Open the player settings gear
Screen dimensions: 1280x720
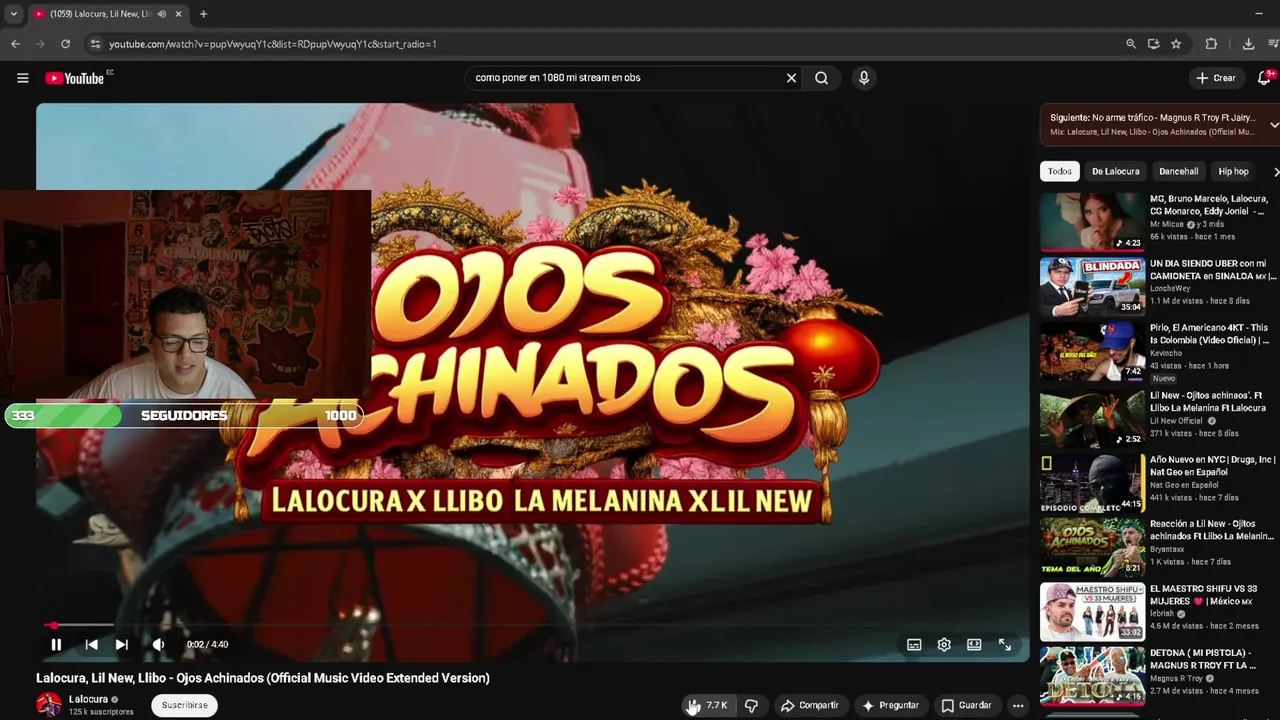[944, 645]
